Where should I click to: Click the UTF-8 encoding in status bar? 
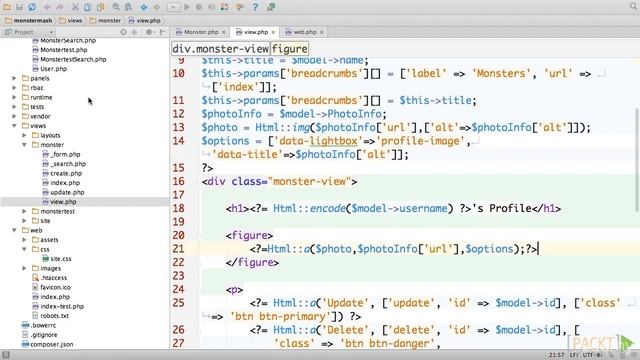pos(593,355)
